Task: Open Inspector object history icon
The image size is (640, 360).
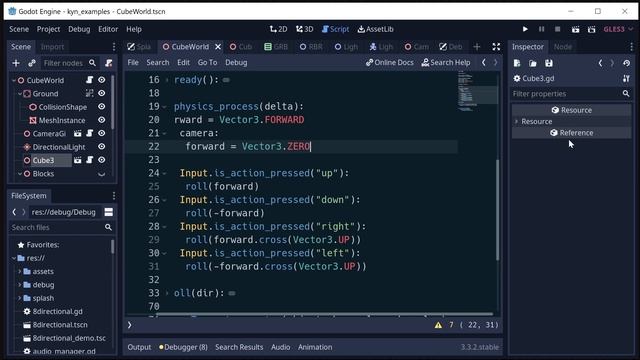Action: click(626, 63)
